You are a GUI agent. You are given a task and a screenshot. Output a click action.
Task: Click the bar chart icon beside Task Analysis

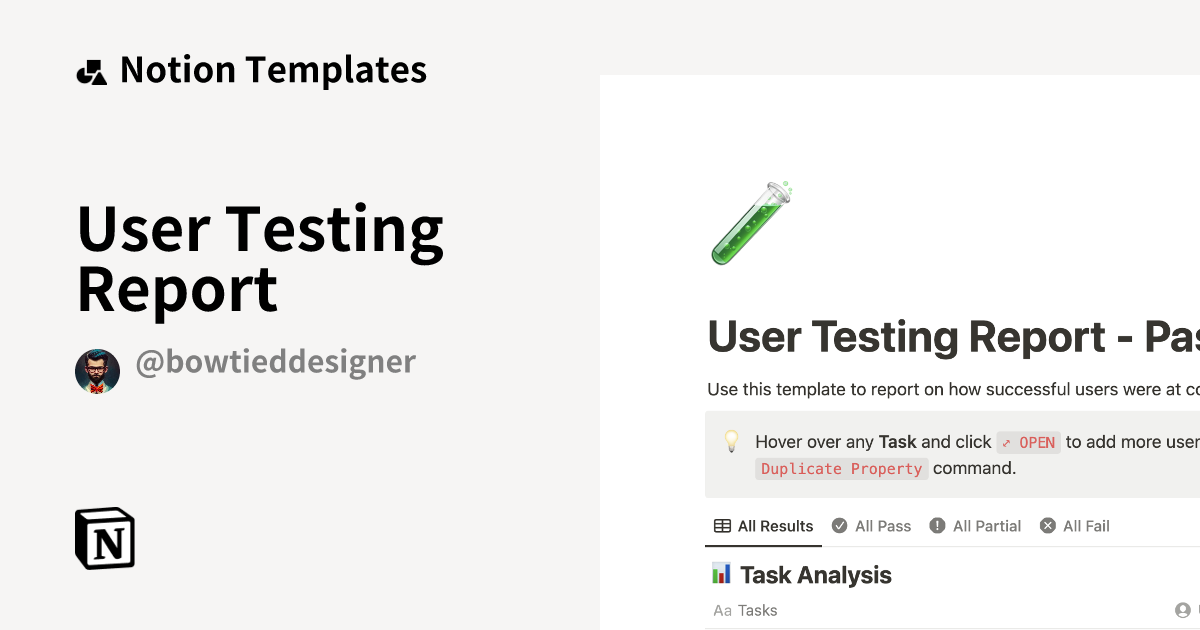pyautogui.click(x=721, y=573)
